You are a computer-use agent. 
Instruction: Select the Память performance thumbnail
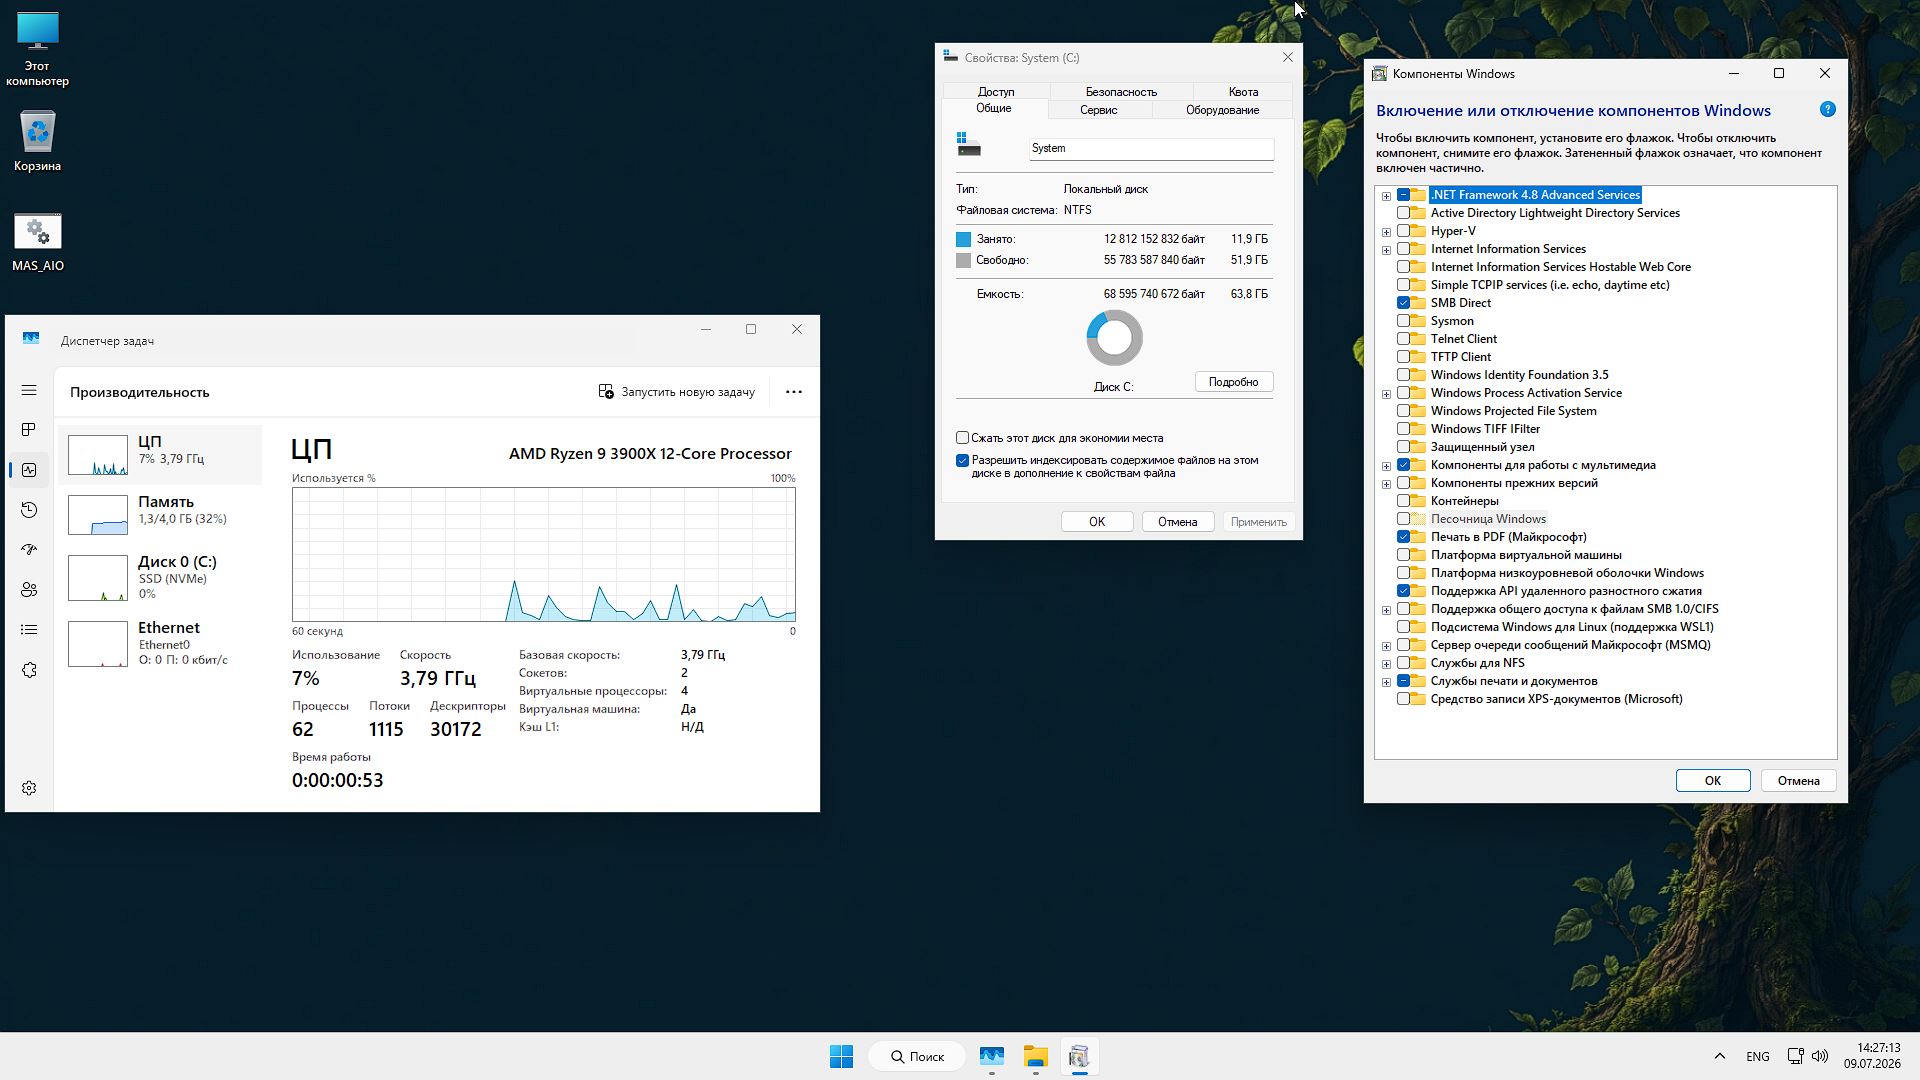(x=160, y=514)
